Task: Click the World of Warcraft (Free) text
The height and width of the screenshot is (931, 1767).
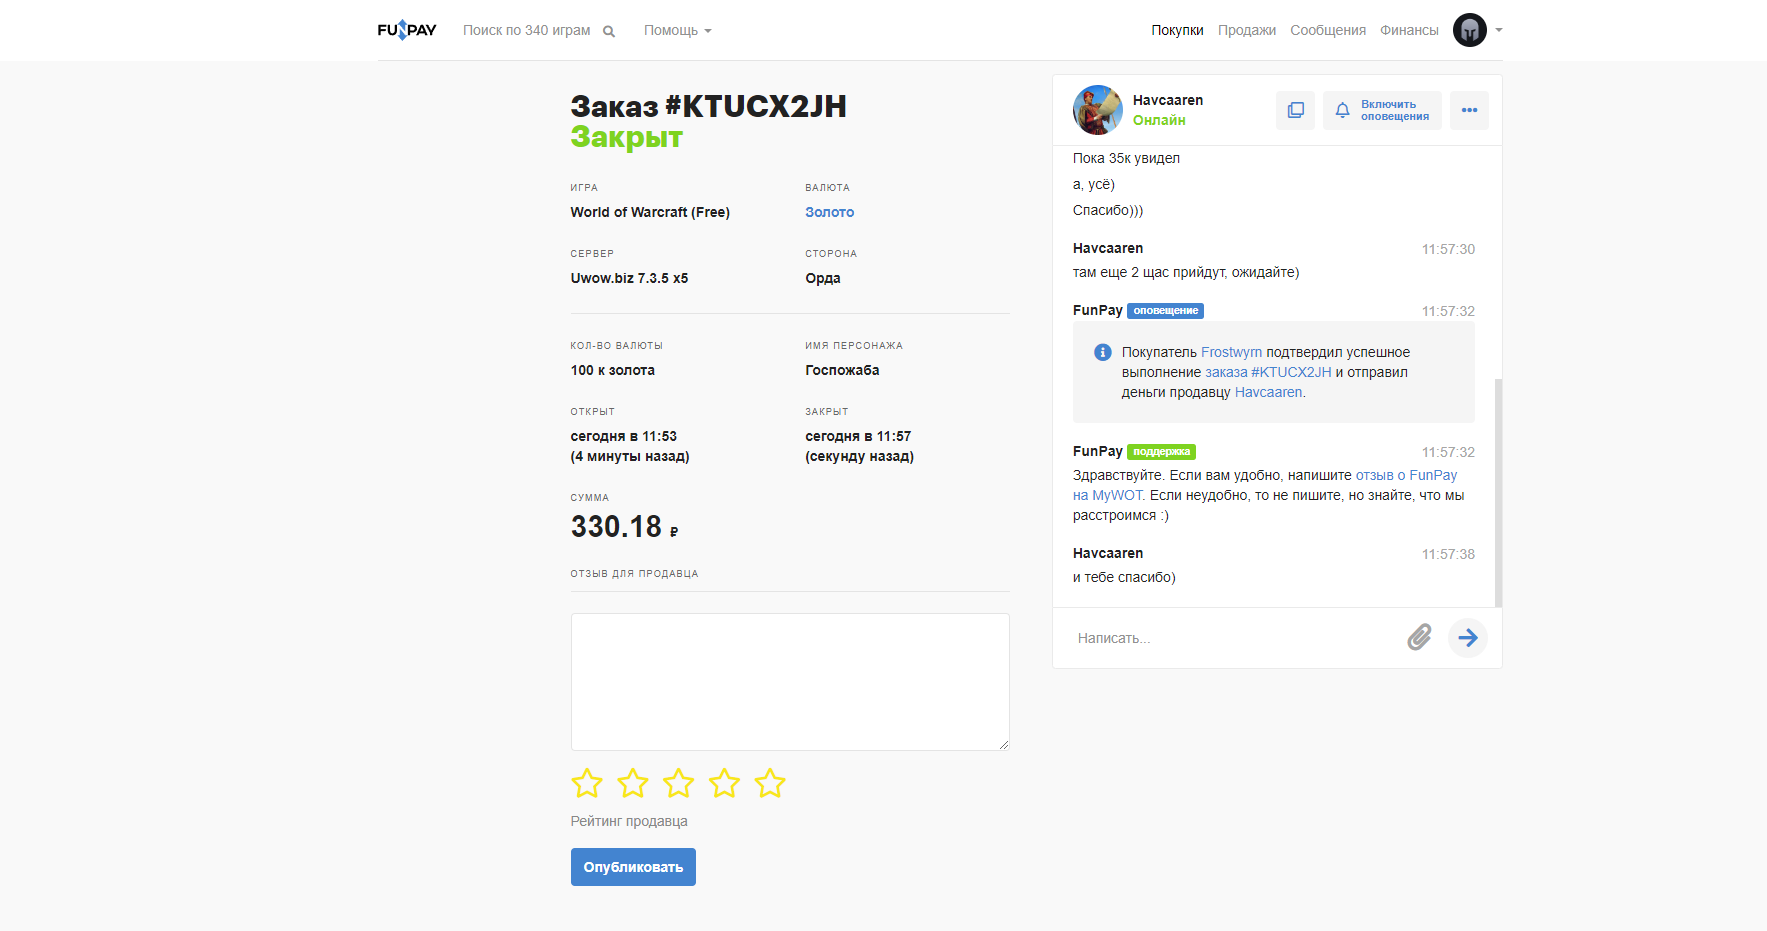Action: (650, 212)
